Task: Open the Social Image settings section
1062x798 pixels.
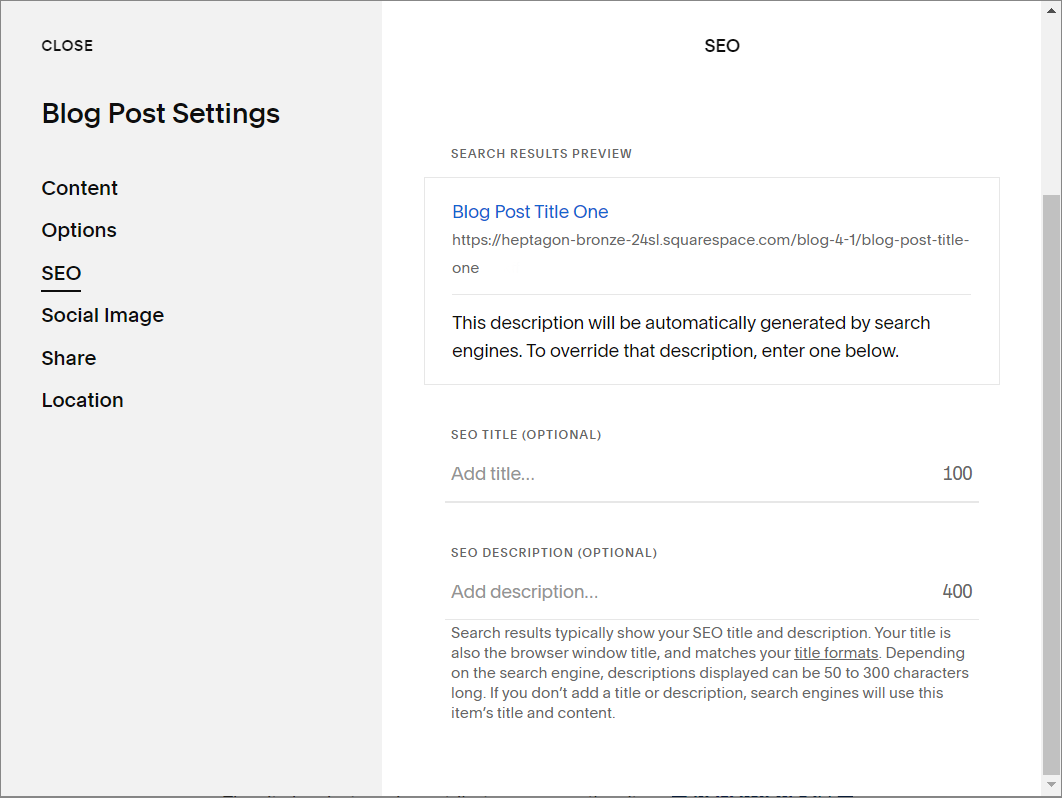Action: pyautogui.click(x=102, y=315)
